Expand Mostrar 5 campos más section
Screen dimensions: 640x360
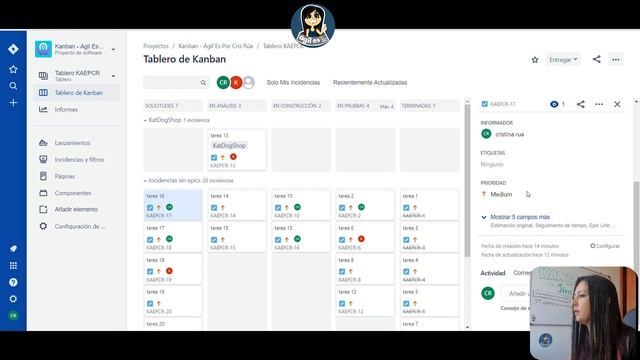(520, 217)
